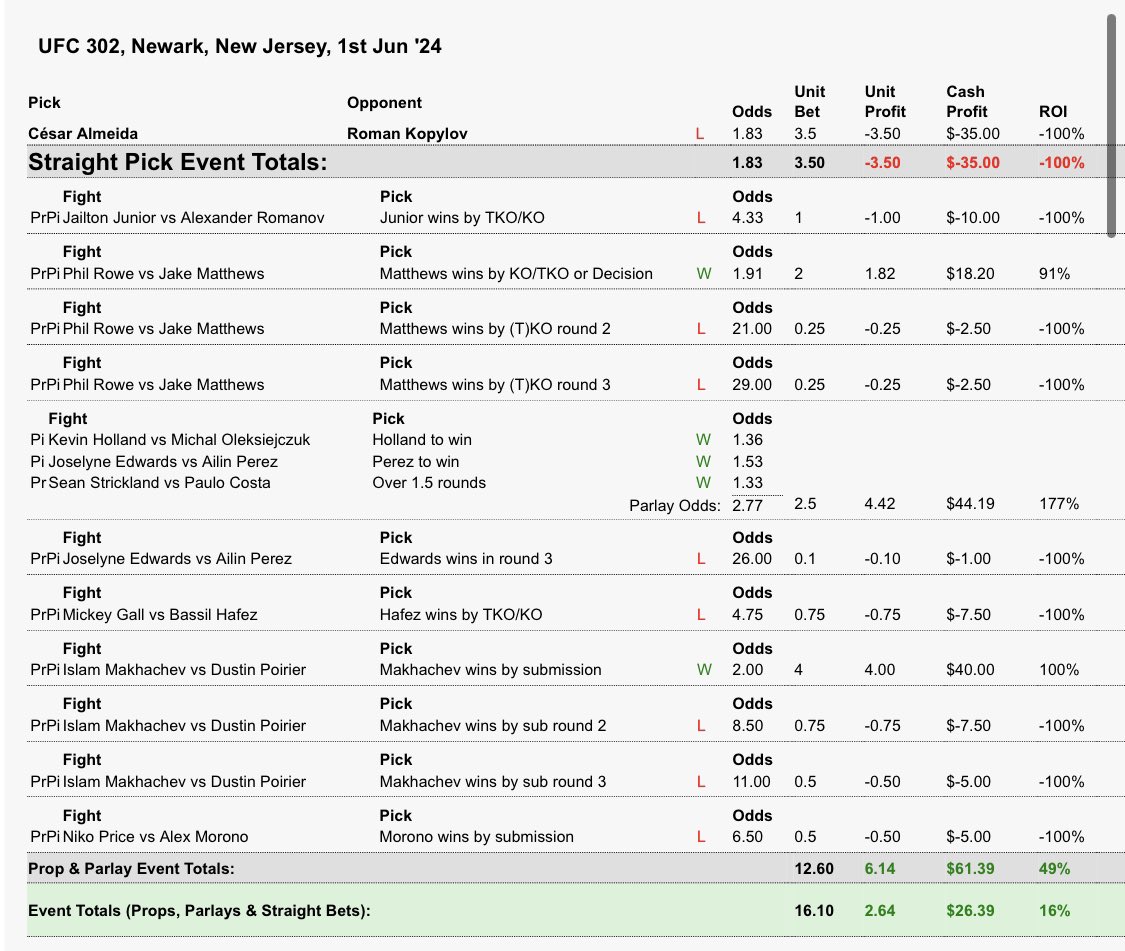
Task: Click the Prop & Parlay Event Totals label
Action: [131, 868]
